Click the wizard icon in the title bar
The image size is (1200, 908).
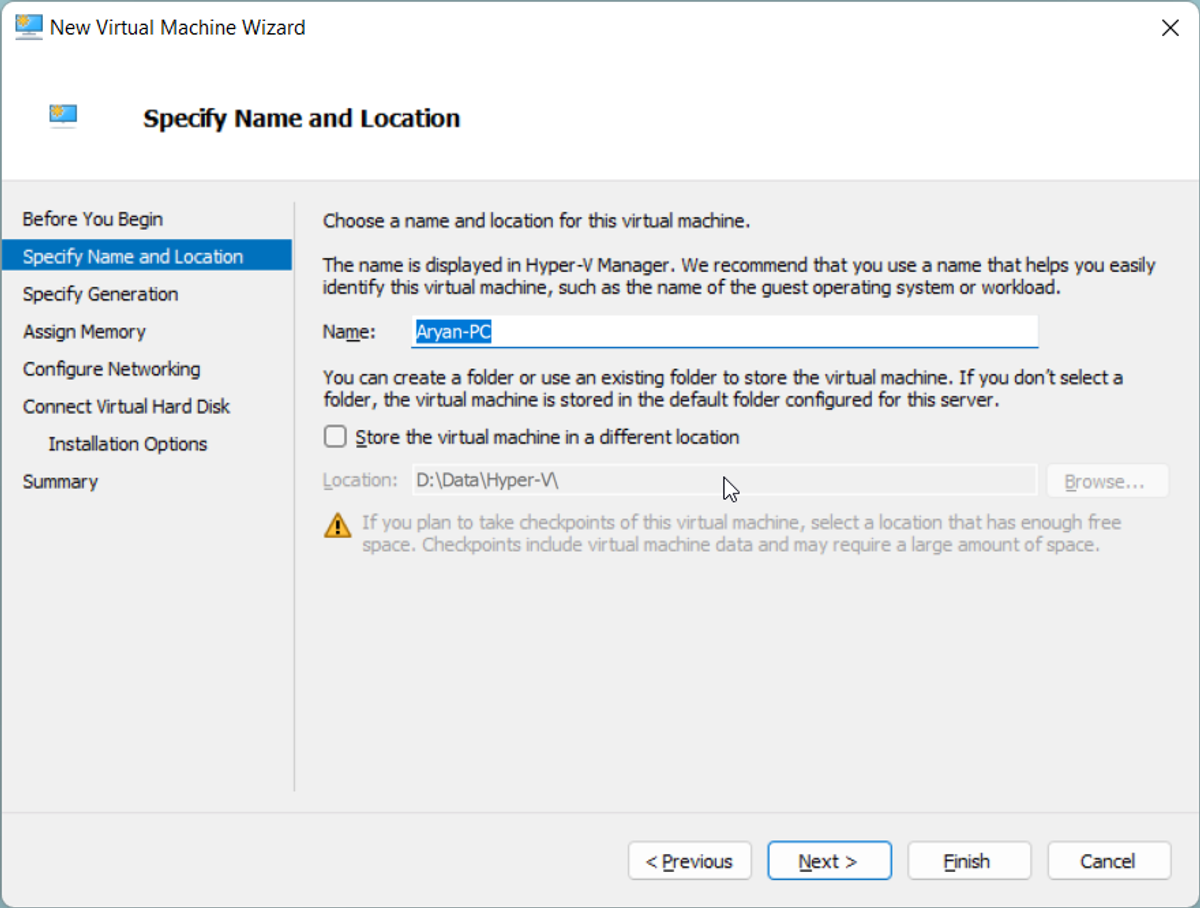coord(29,27)
